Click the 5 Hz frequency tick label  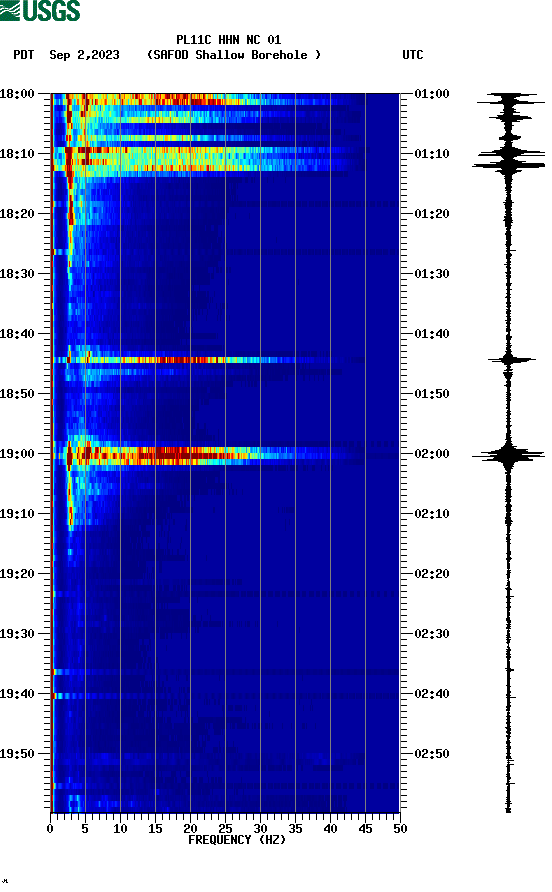[85, 829]
